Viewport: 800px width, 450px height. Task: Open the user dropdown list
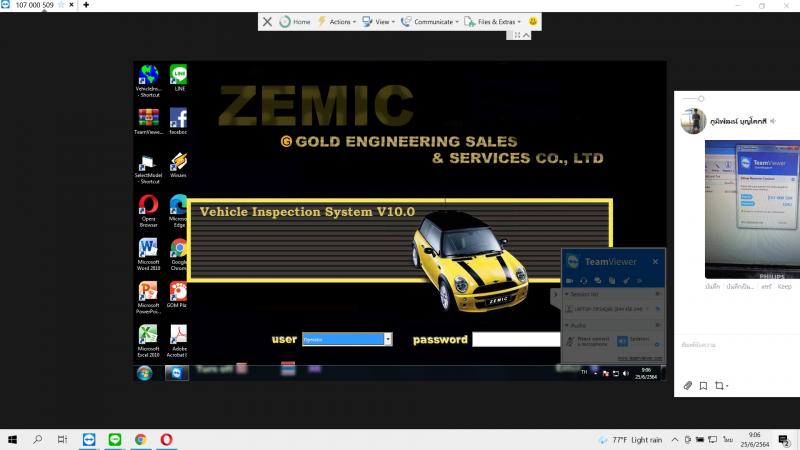(388, 339)
